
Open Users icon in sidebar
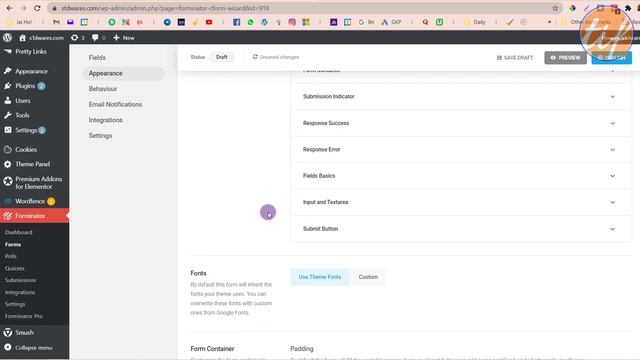tap(8, 100)
